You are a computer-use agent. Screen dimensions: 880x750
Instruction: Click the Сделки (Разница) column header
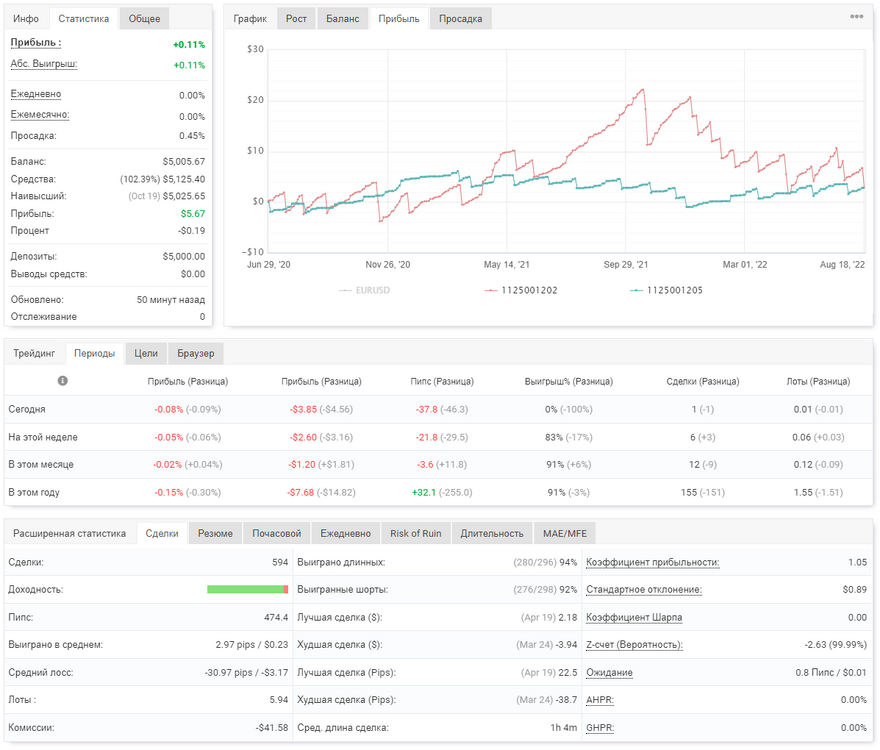tap(703, 382)
